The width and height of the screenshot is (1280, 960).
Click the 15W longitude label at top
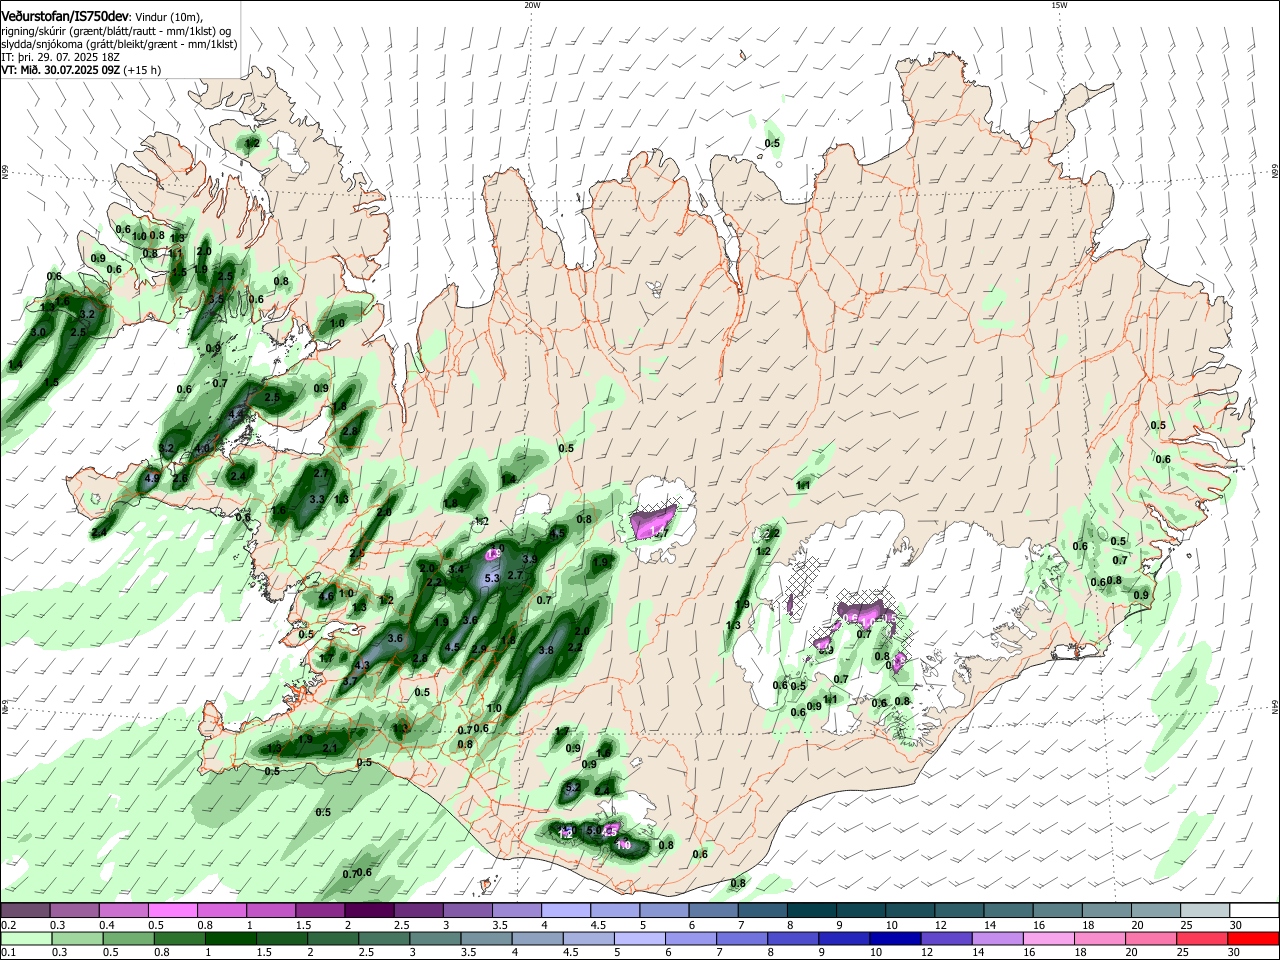pyautogui.click(x=1059, y=5)
